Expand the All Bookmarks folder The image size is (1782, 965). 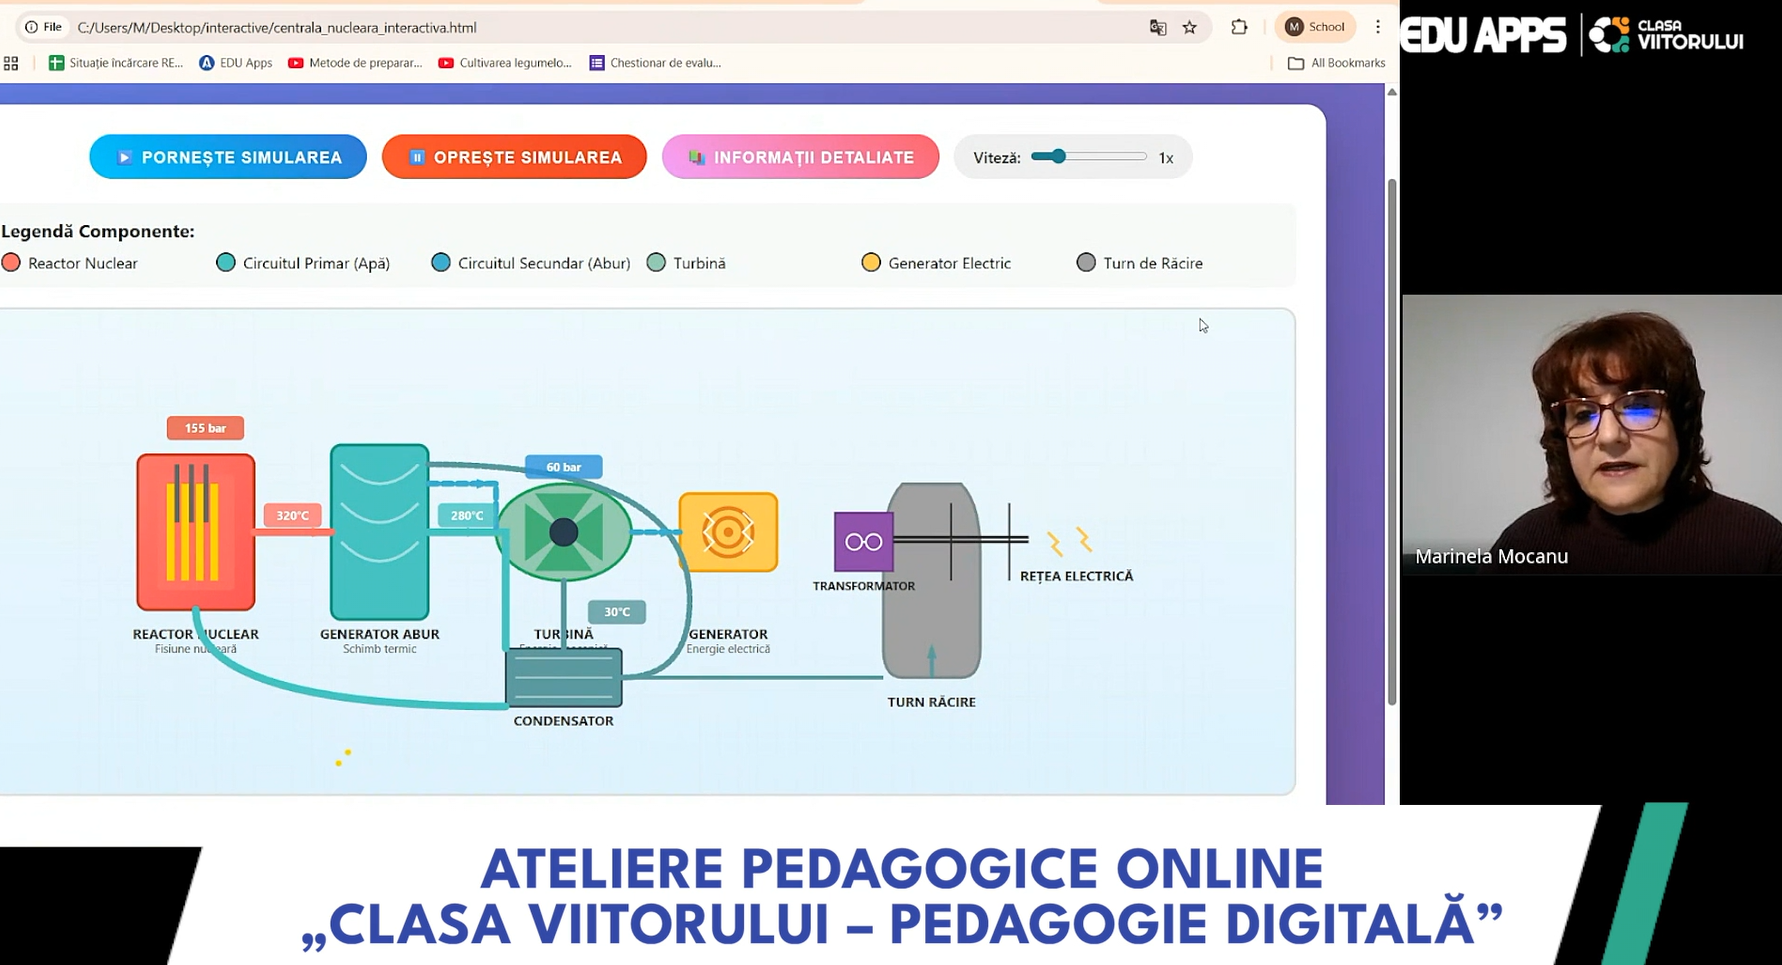click(1336, 63)
